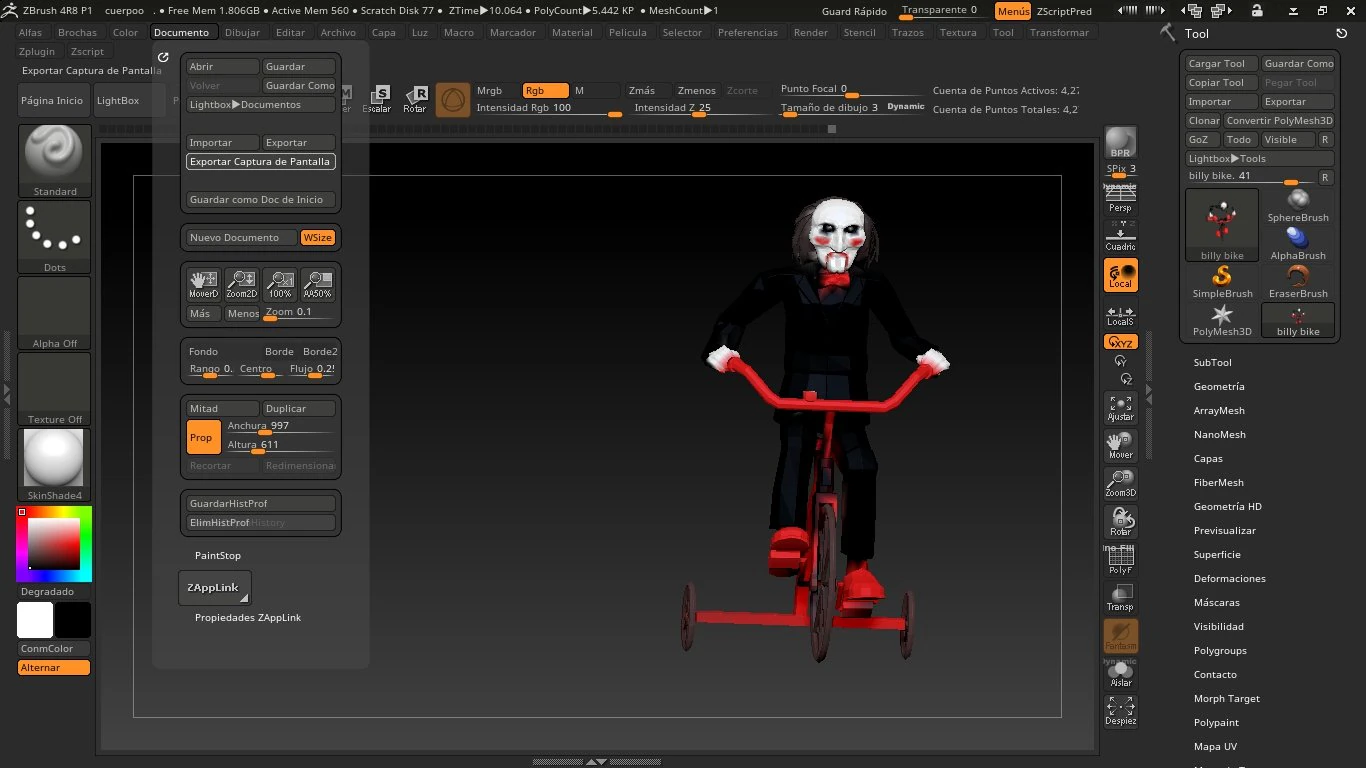Open the Preferencias menu
This screenshot has height=768, width=1366.
748,32
